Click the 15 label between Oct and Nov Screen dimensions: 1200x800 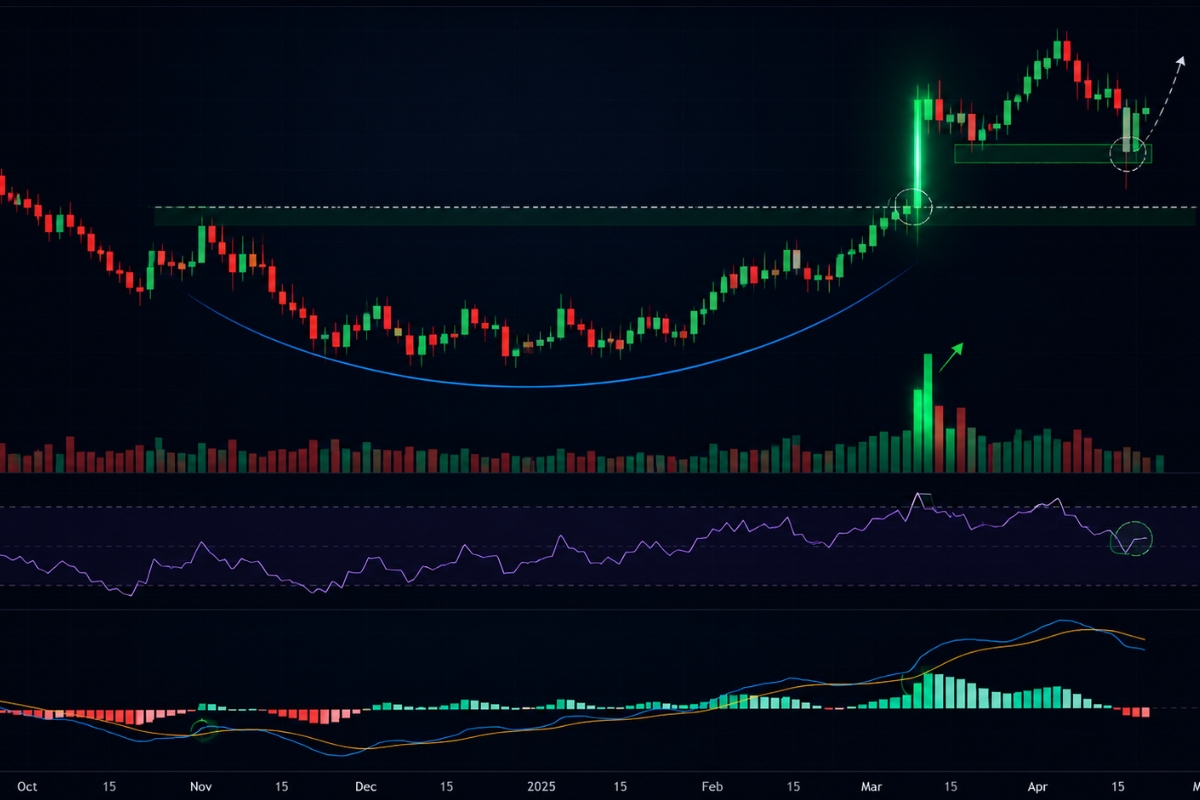(x=110, y=786)
